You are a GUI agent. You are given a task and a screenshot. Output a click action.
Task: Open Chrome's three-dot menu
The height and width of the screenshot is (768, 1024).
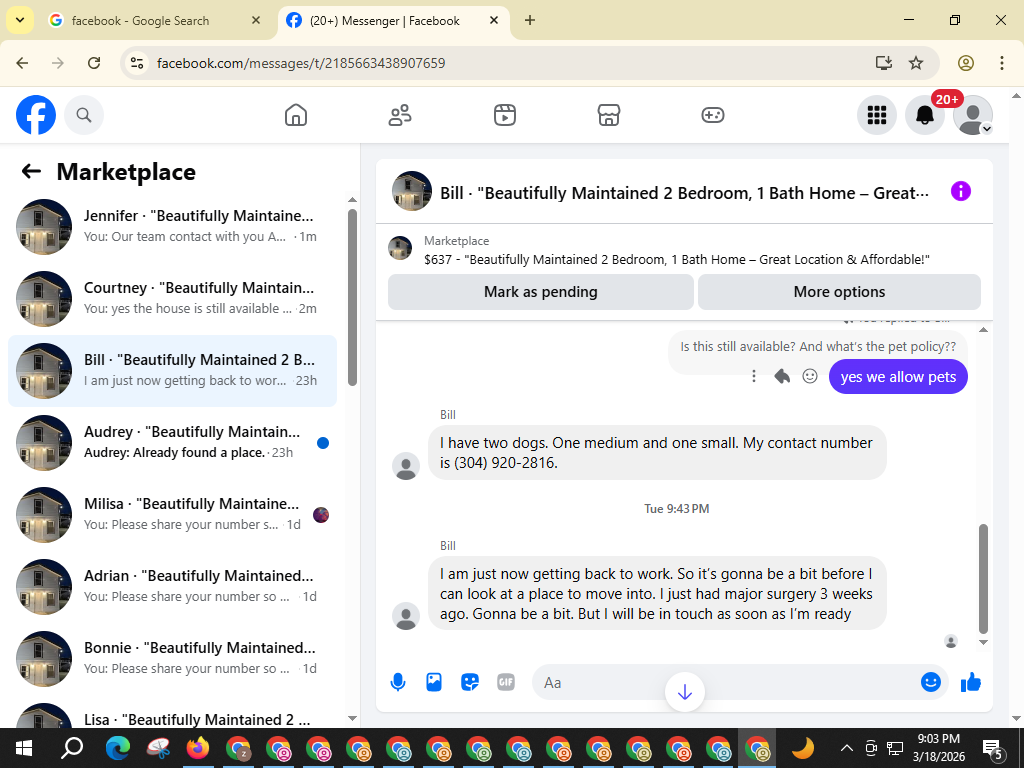(x=1002, y=63)
